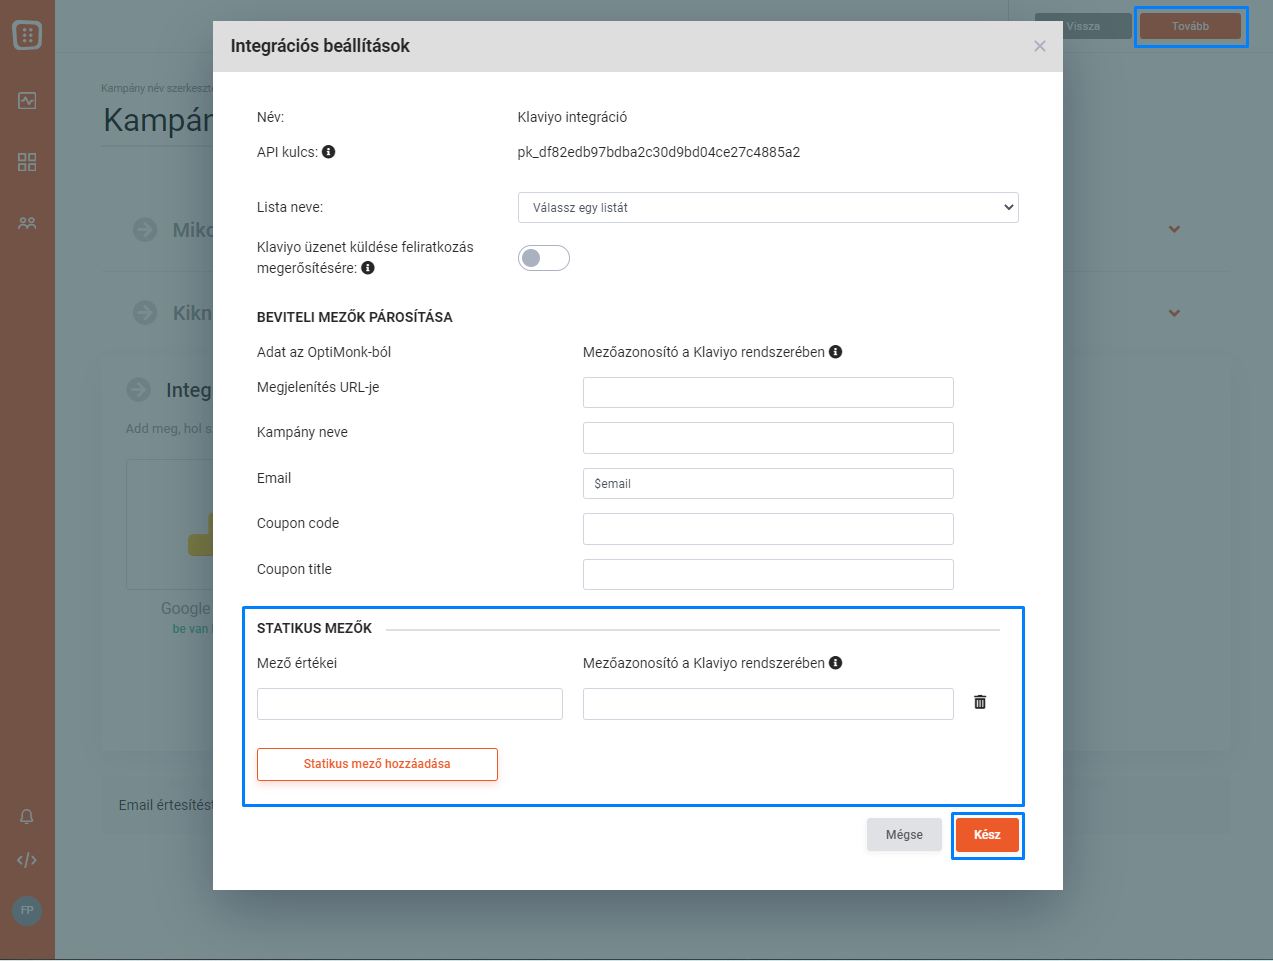Click the first step arrow icon behind dialog

tap(145, 229)
